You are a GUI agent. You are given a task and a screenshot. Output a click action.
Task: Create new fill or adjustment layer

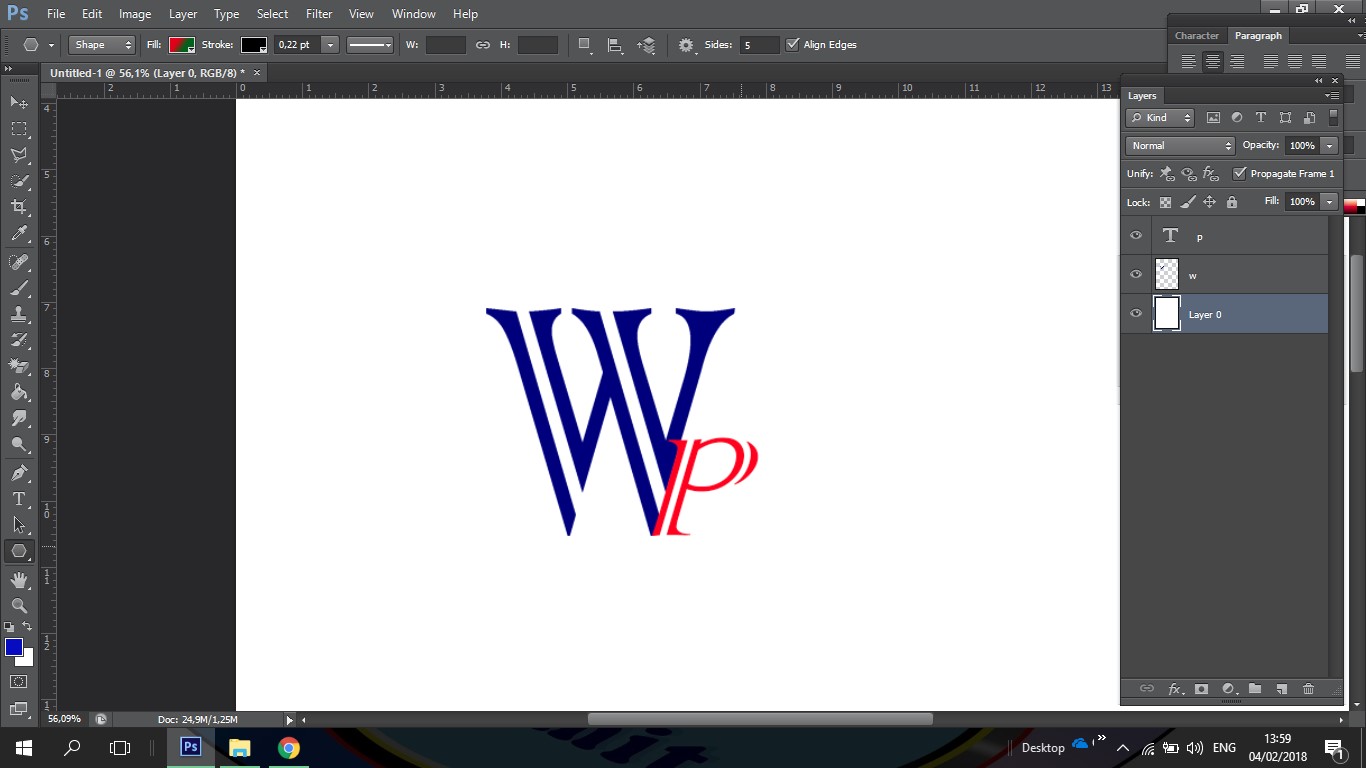pyautogui.click(x=1228, y=689)
